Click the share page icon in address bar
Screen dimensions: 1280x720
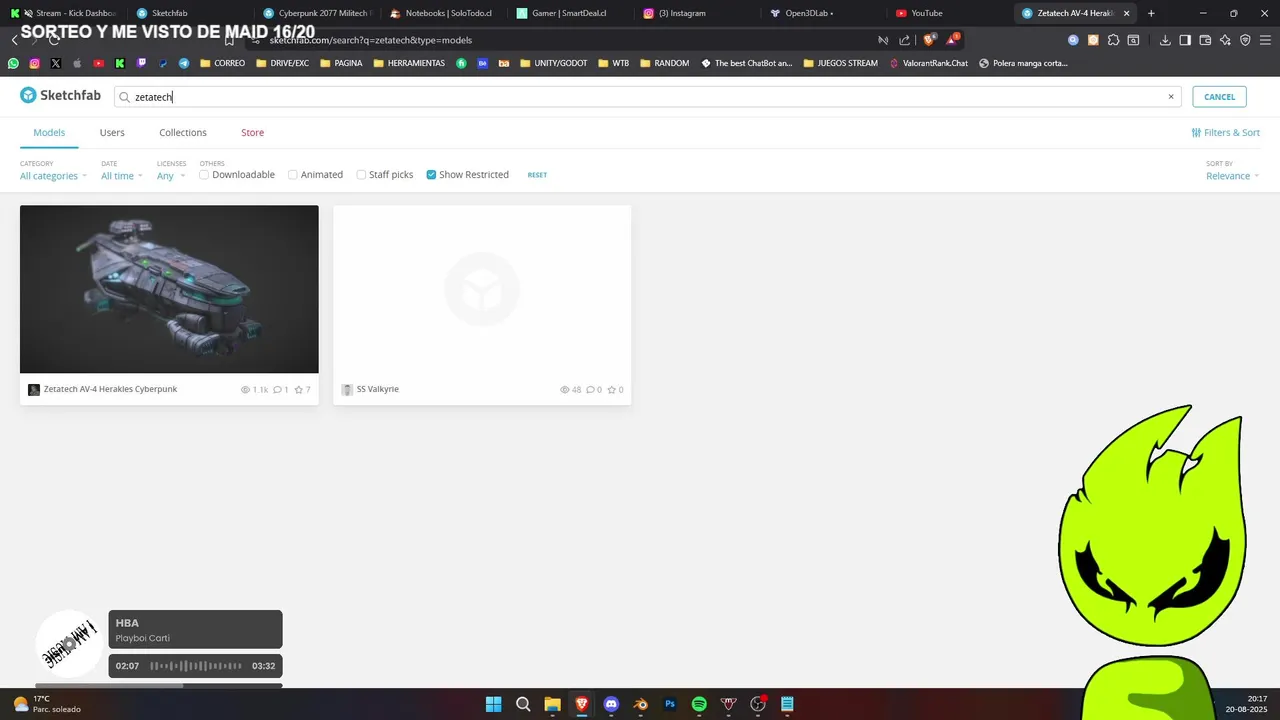905,40
